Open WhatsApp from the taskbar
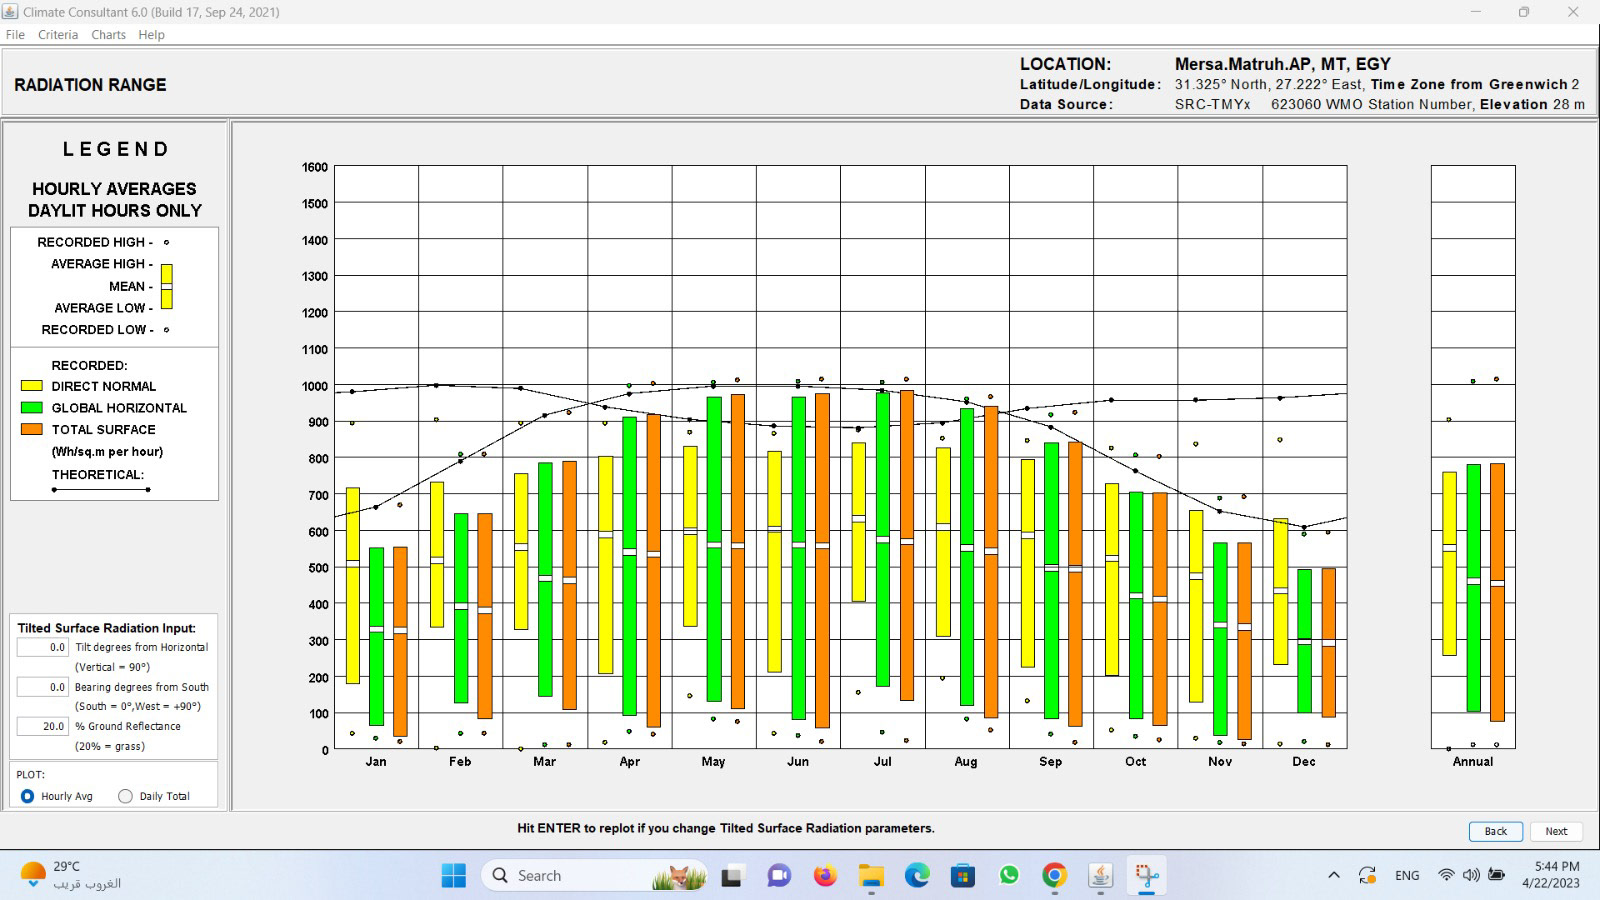 (x=1008, y=876)
